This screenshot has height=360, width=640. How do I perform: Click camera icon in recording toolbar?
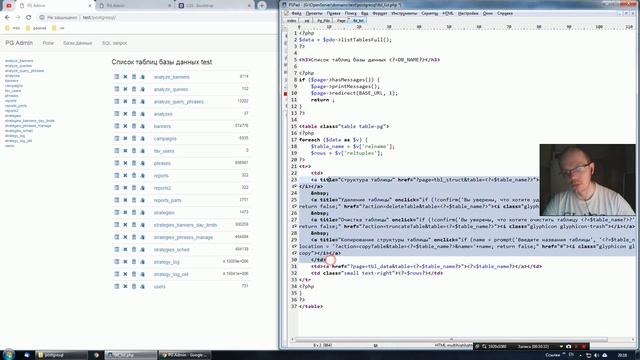click(x=569, y=347)
